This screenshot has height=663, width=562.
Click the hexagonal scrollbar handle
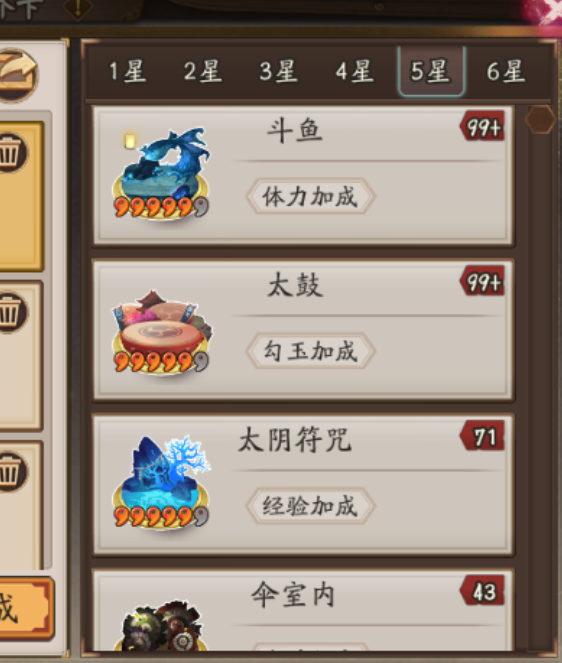540,120
